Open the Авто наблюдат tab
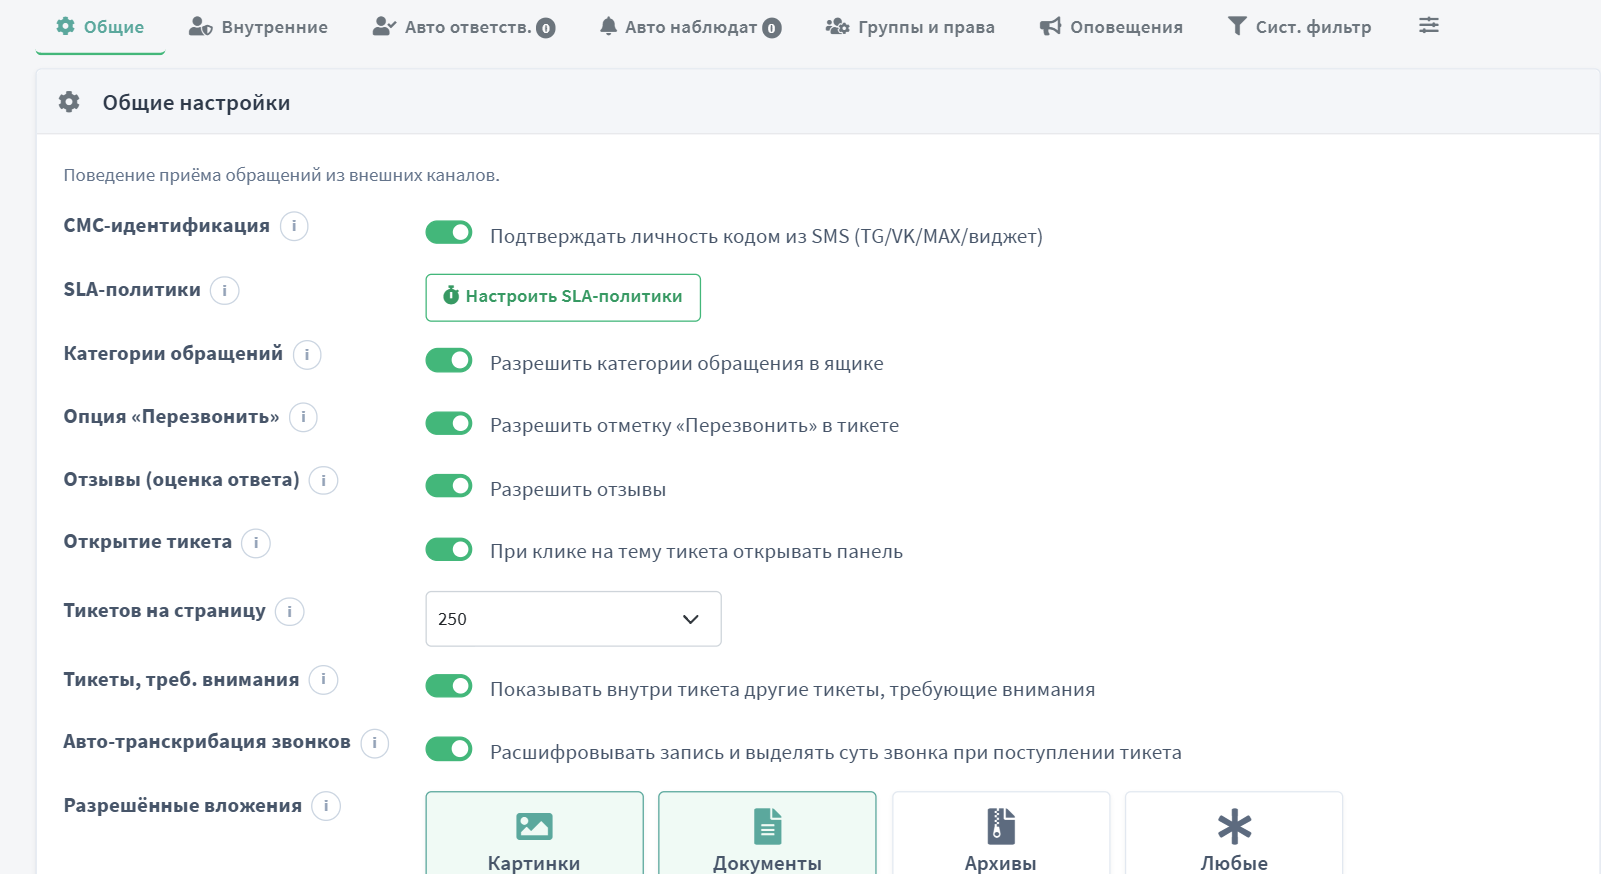This screenshot has width=1601, height=874. coord(690,27)
